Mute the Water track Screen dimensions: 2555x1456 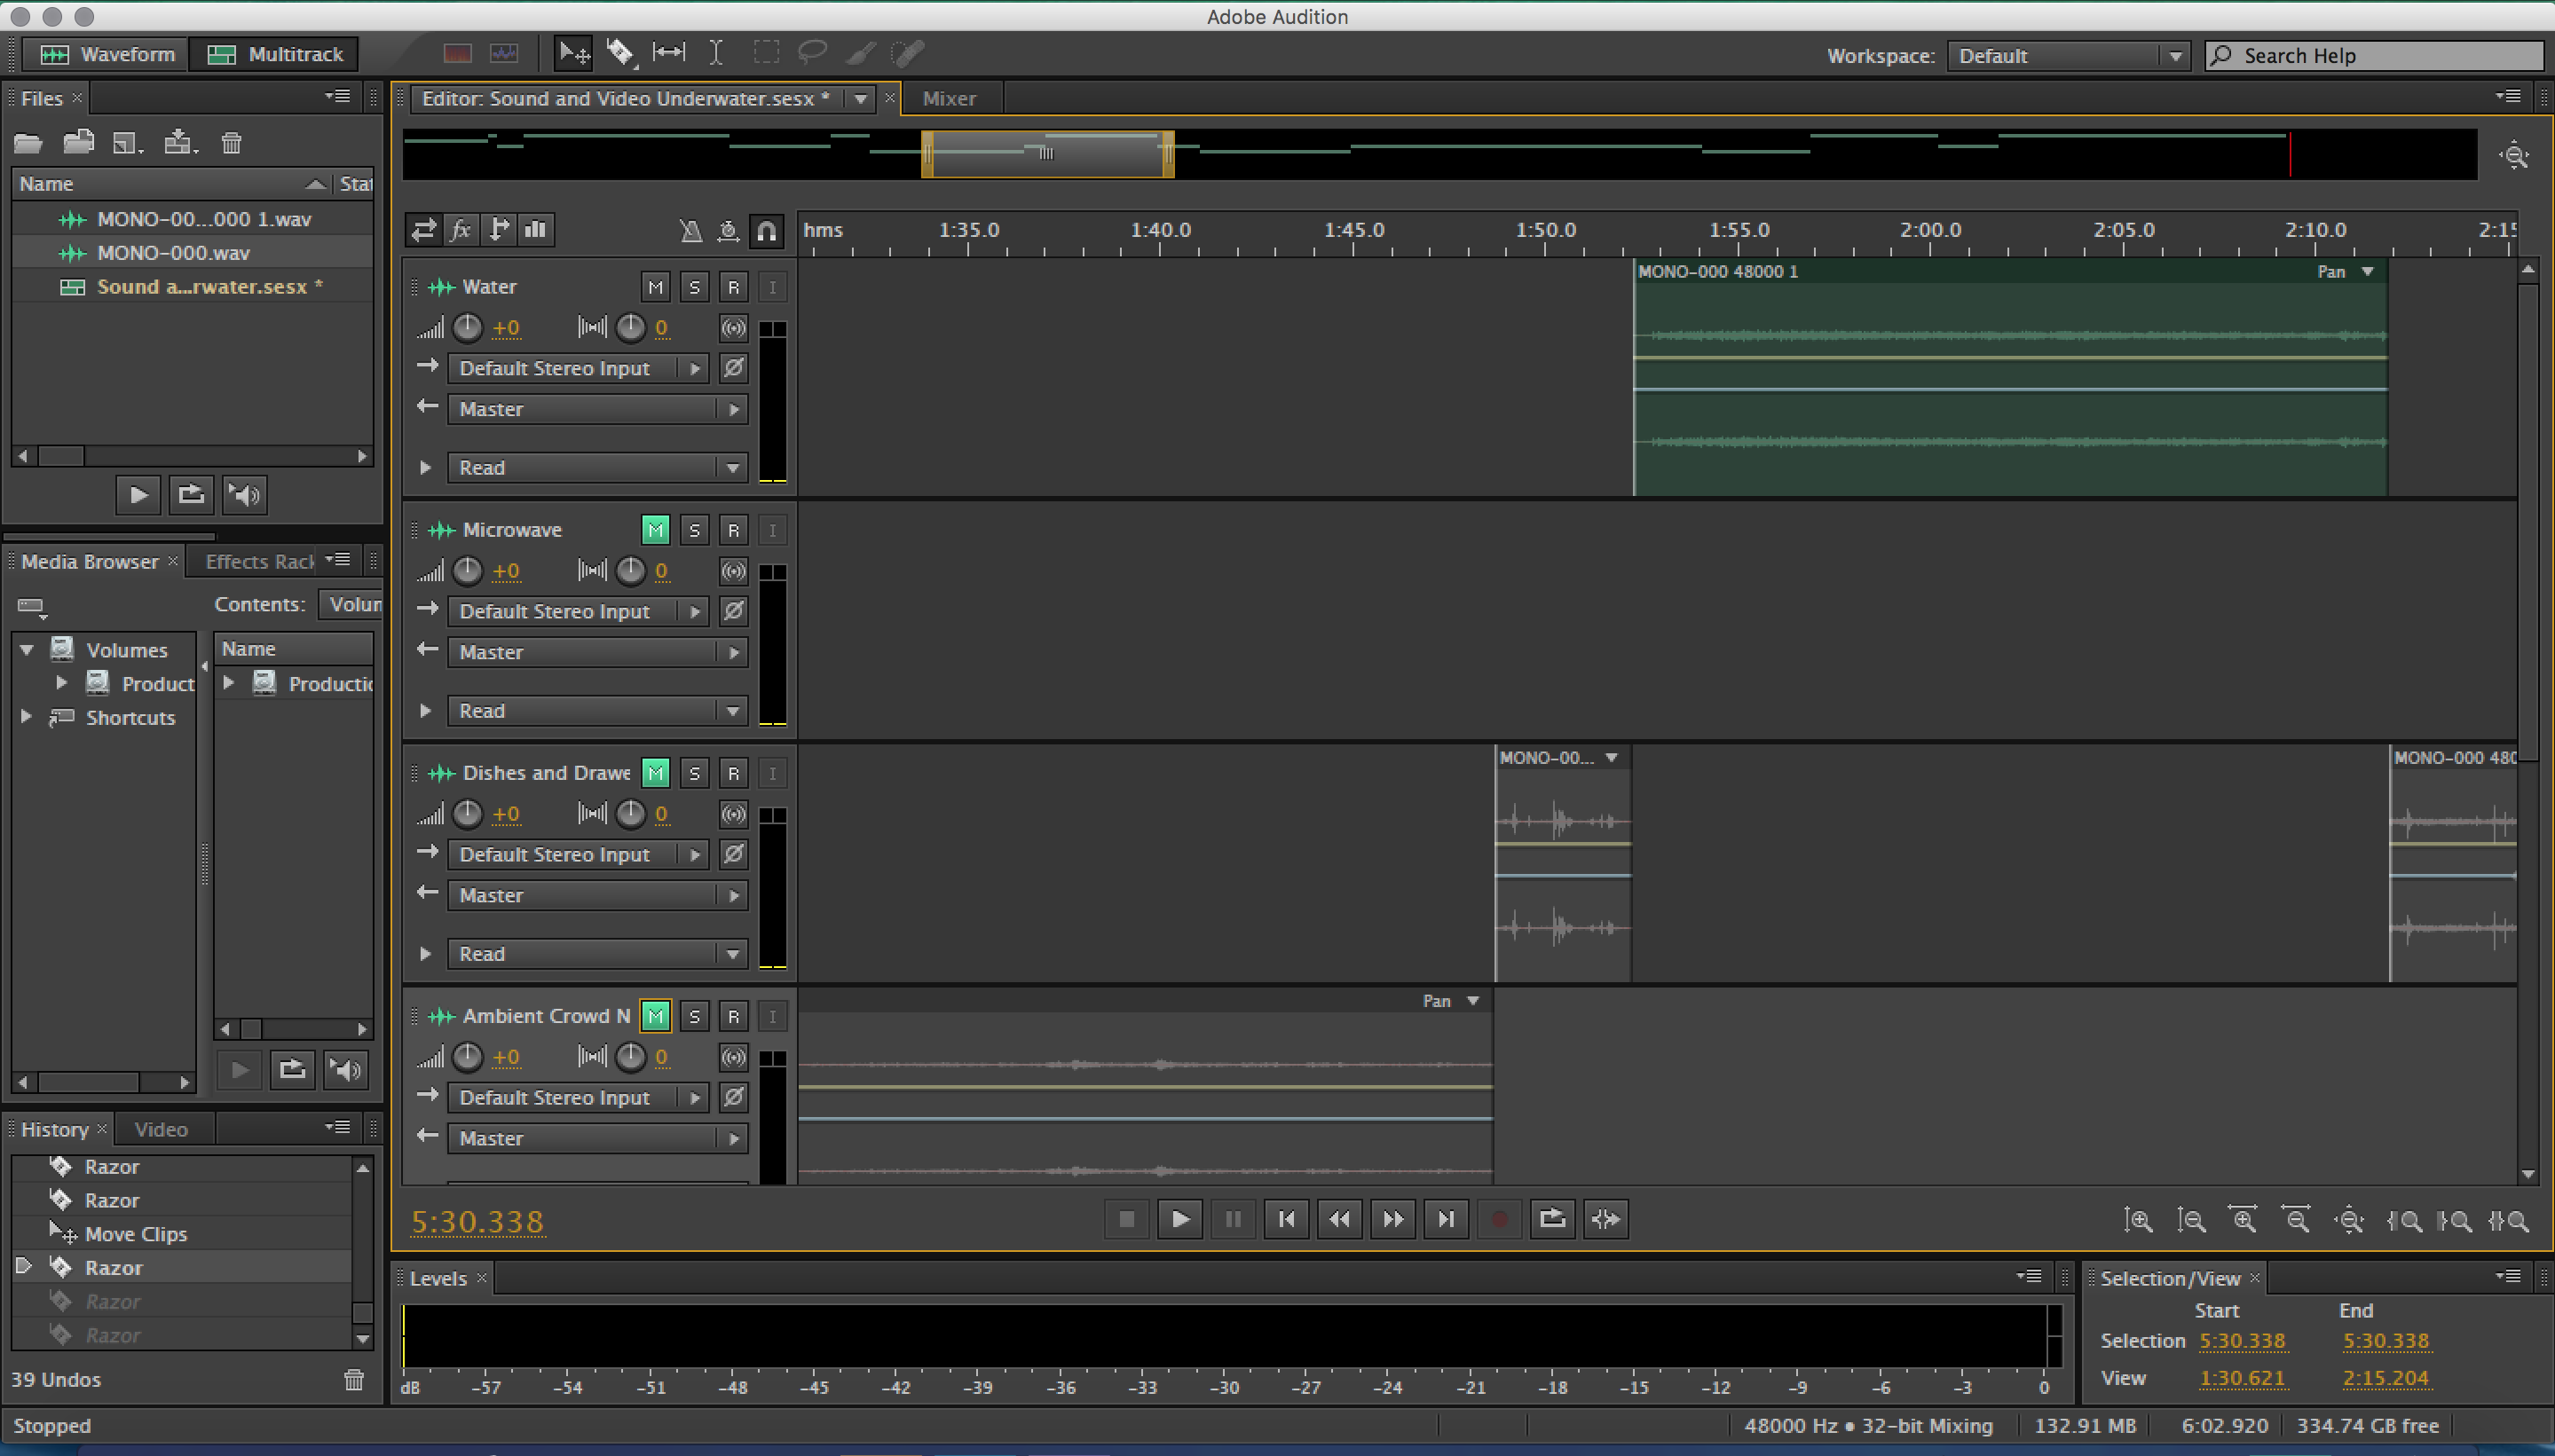pyautogui.click(x=655, y=288)
